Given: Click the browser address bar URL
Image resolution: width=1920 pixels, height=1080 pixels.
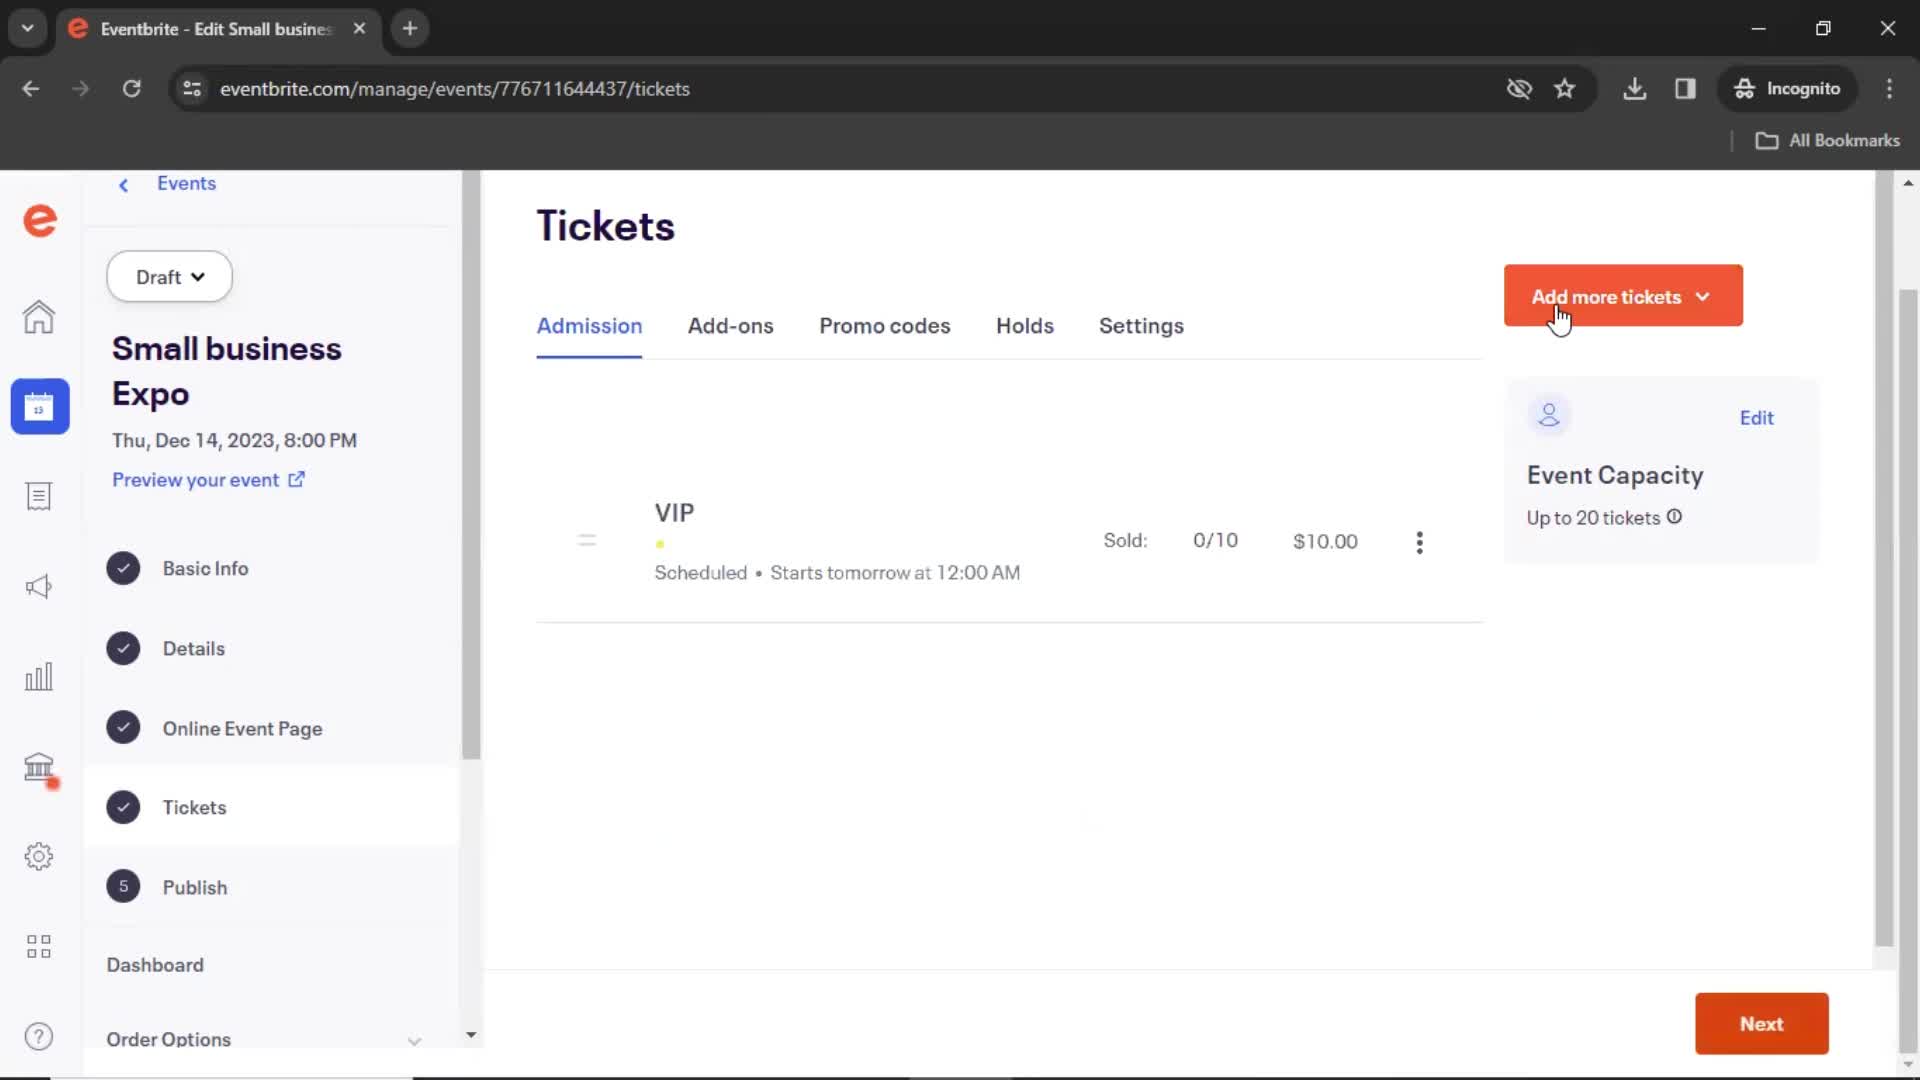Looking at the screenshot, I should point(454,89).
